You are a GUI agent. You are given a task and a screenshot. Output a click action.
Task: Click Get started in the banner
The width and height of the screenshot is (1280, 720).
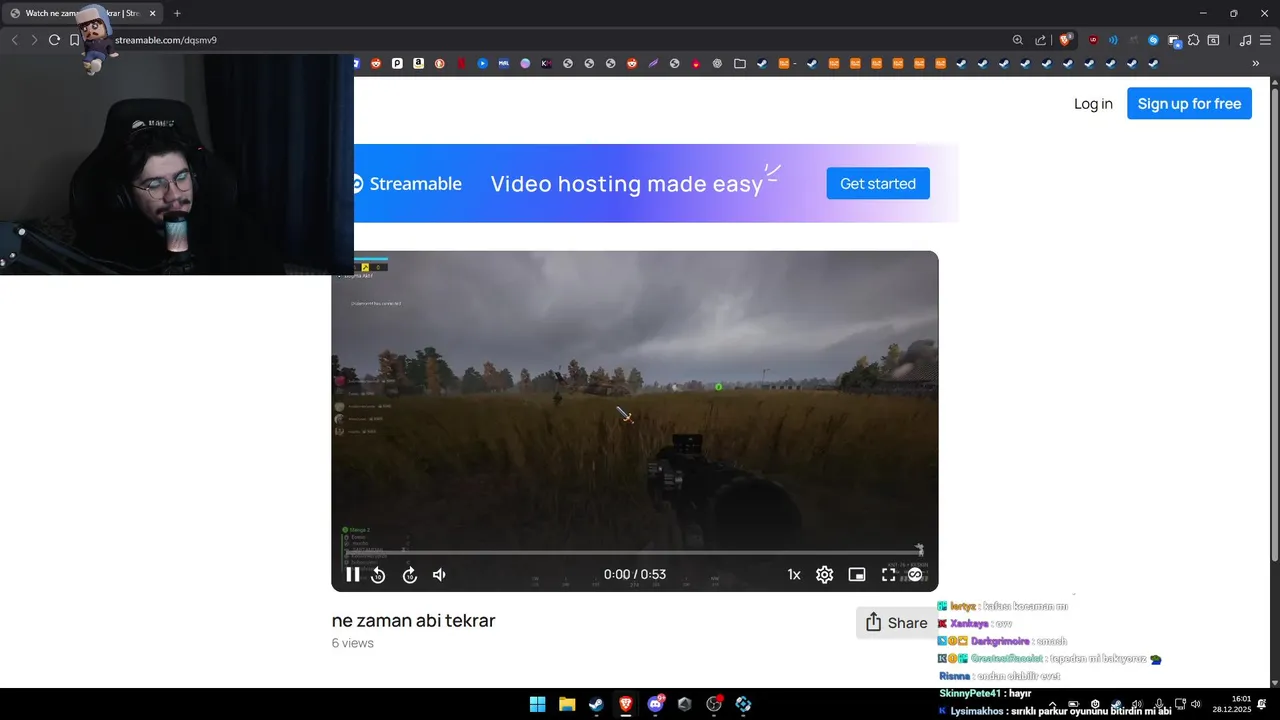pos(878,184)
